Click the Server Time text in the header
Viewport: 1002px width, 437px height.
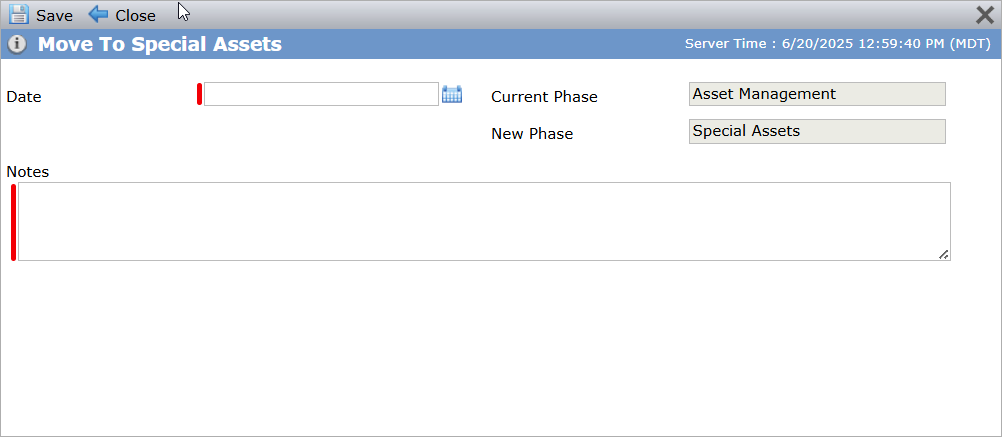838,44
